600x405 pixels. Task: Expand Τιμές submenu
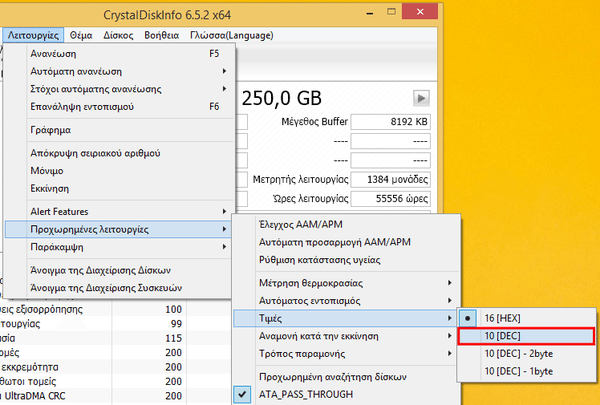[346, 318]
